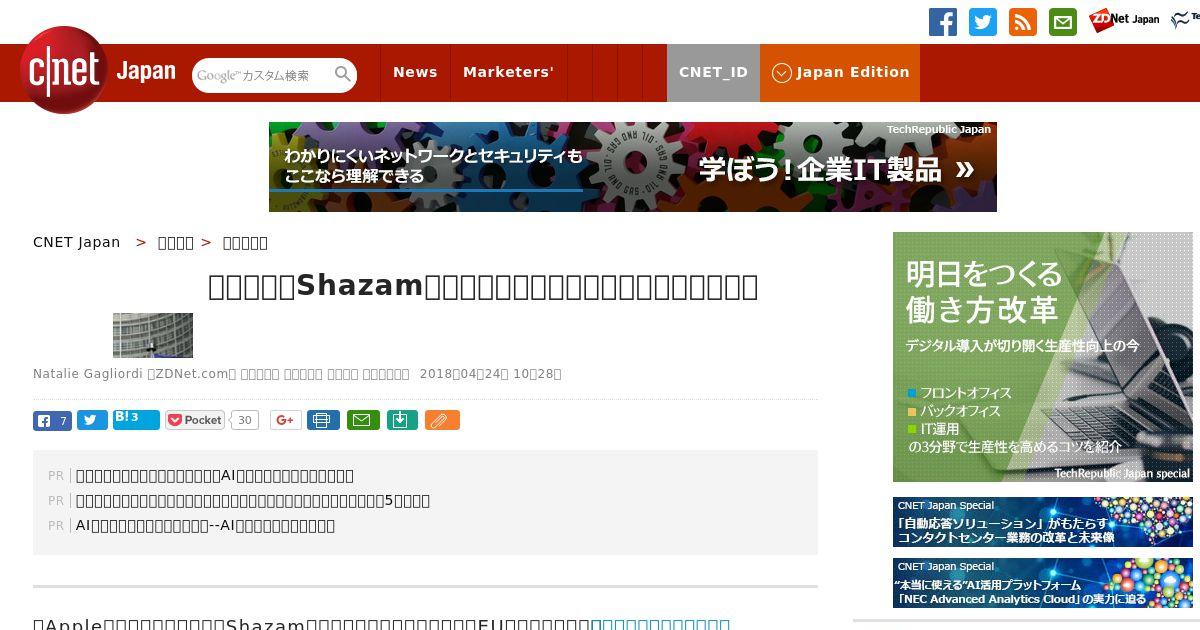Expand the Japan Edition dropdown
Screen dimensions: 1200x630
[x=840, y=72]
